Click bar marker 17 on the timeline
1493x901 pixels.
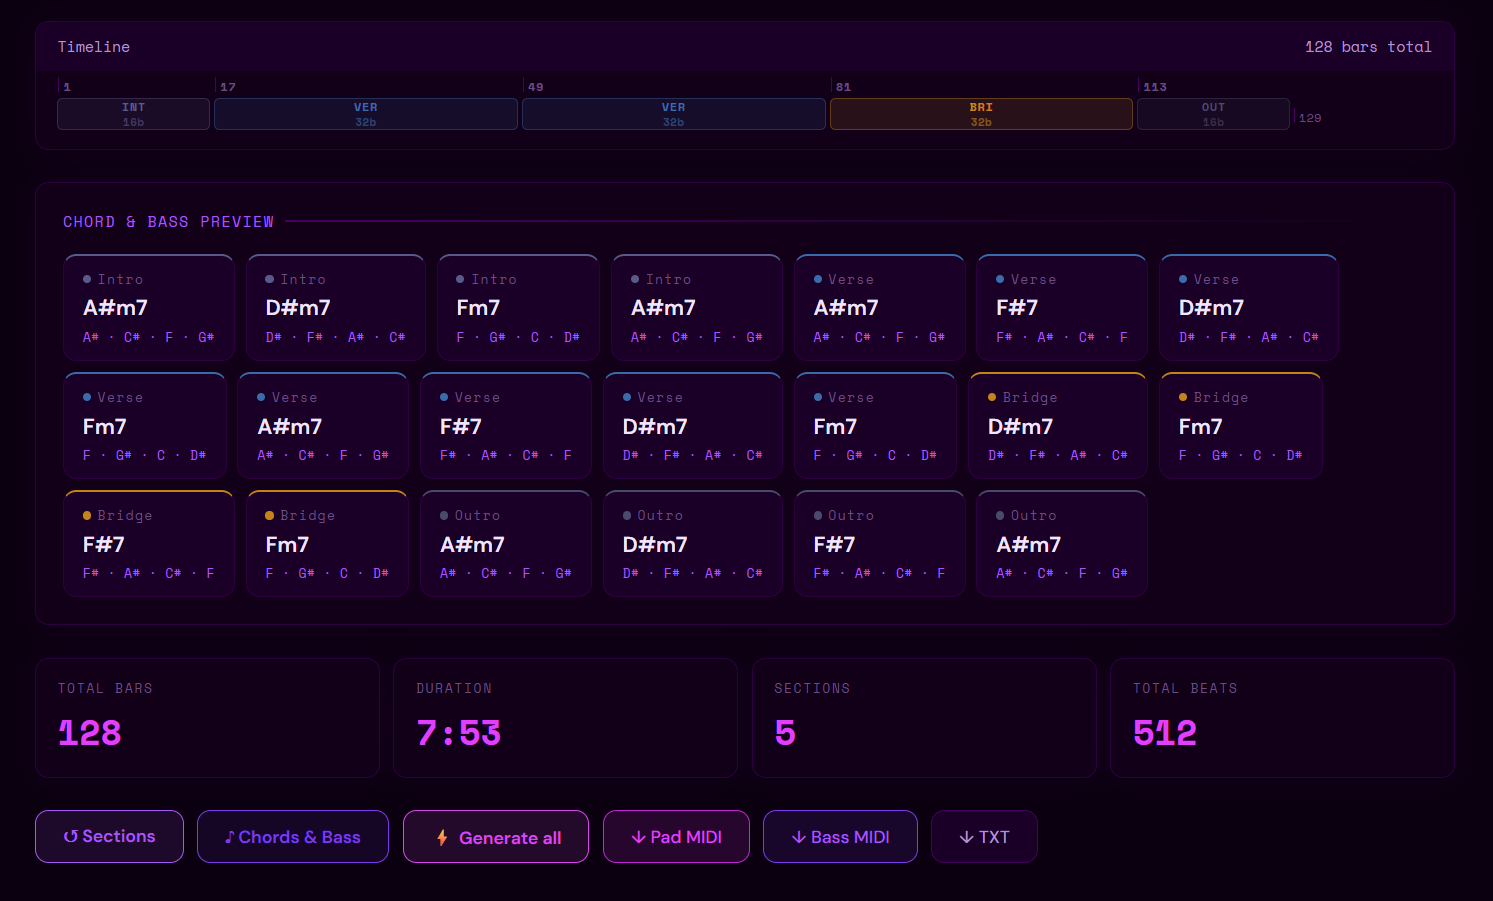pos(228,87)
